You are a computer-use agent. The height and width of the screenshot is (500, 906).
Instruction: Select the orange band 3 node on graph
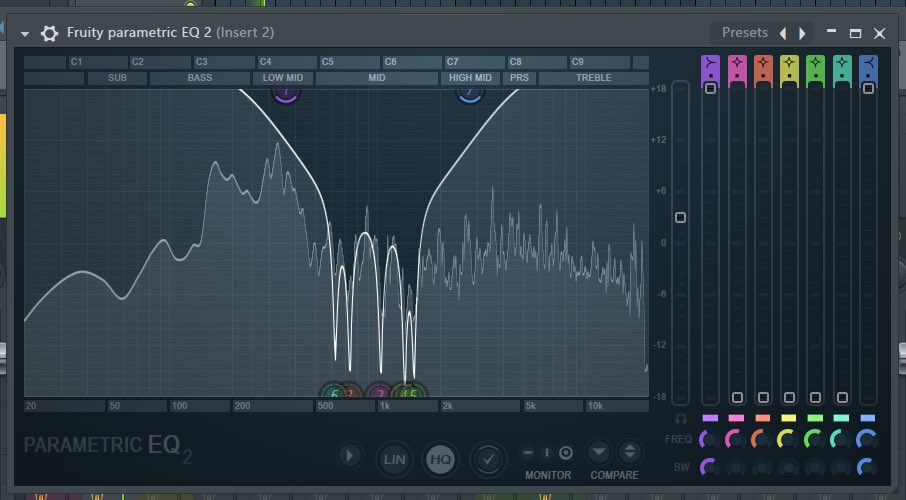click(x=351, y=392)
